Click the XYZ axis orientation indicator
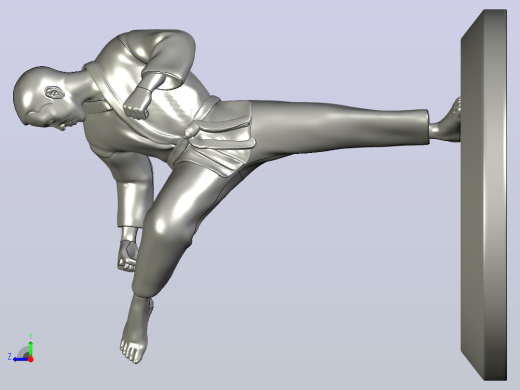 click(21, 348)
